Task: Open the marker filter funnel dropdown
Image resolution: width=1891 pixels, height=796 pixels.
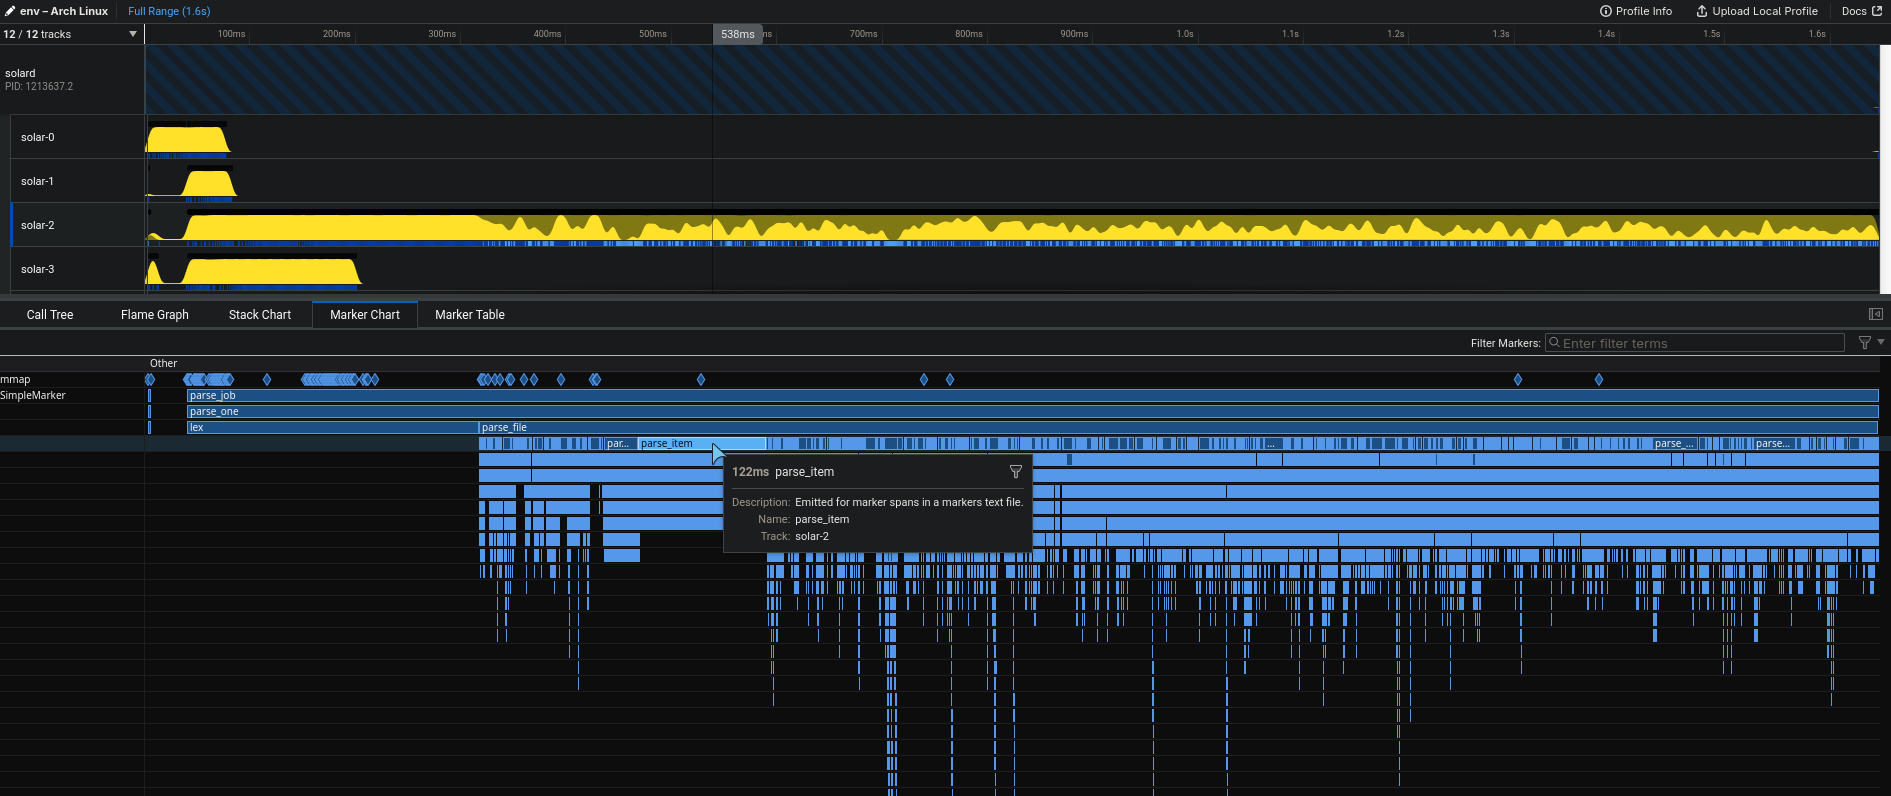Action: (1870, 342)
